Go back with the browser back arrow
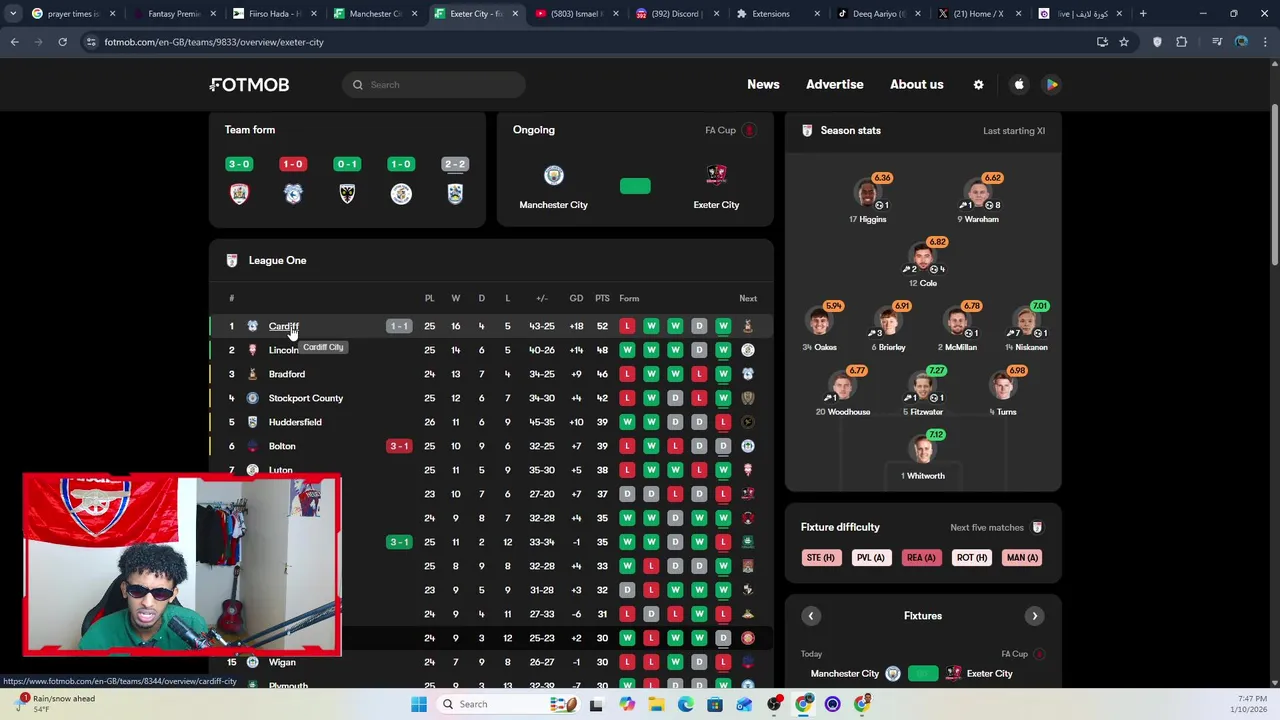 [x=14, y=42]
